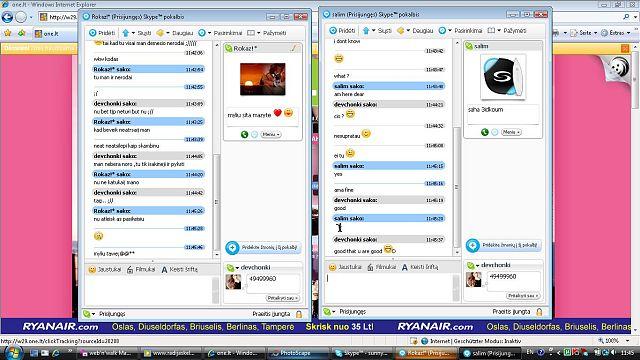Click the Pridėti add icon in Rokazl chat toolbar

click(93, 33)
